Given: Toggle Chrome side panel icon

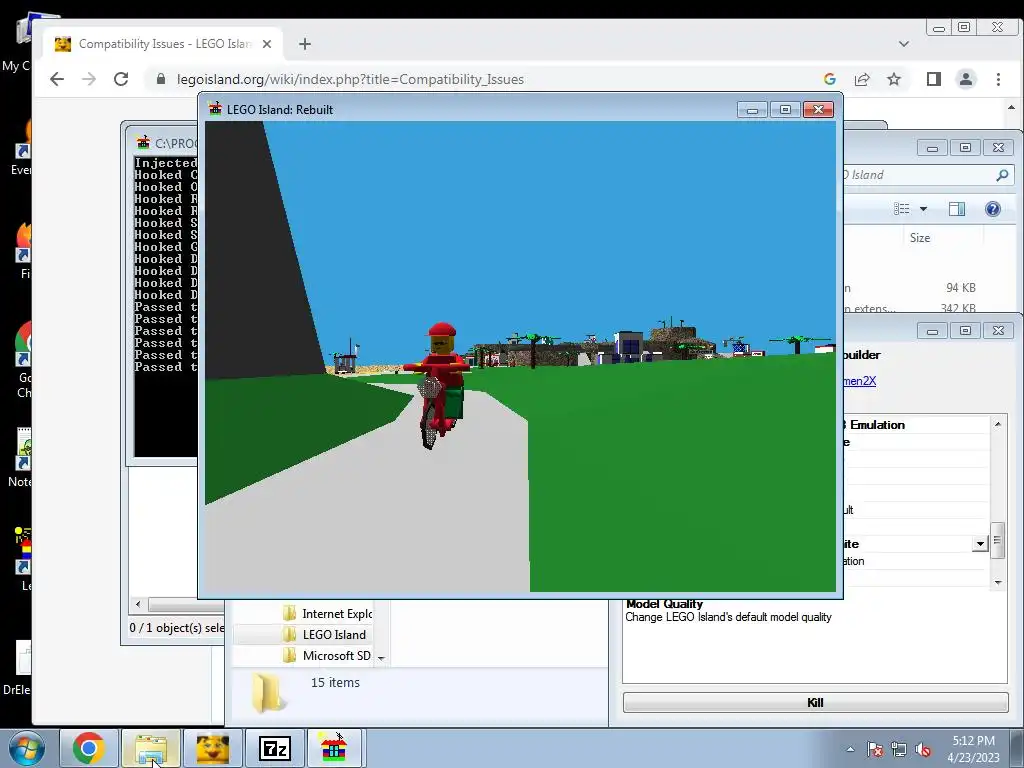Looking at the screenshot, I should 934,79.
